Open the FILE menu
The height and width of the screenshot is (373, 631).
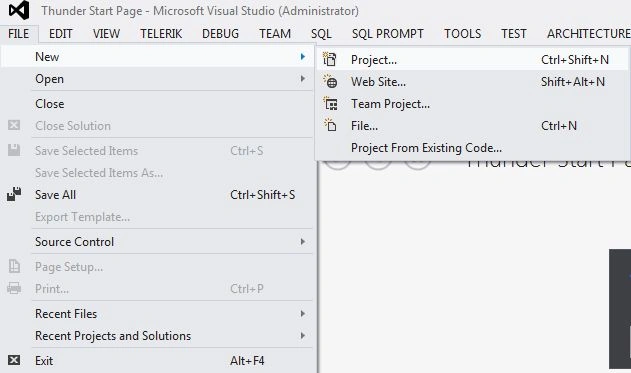[x=19, y=33]
